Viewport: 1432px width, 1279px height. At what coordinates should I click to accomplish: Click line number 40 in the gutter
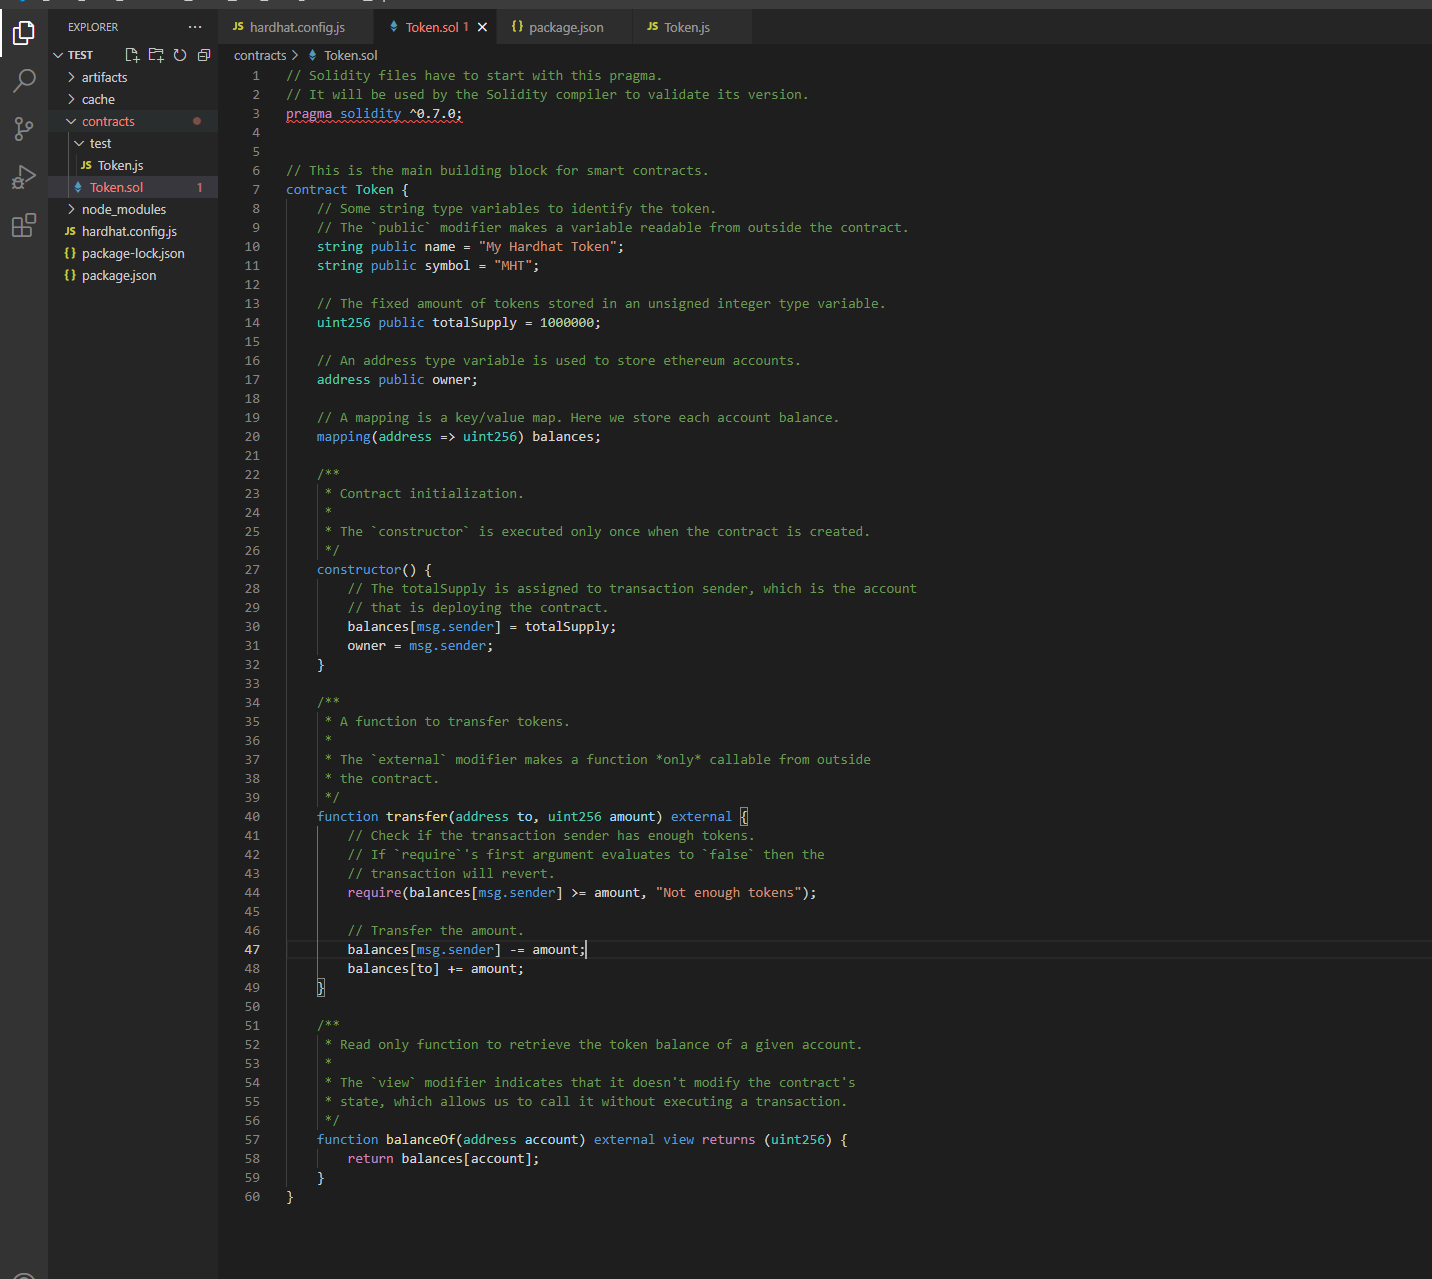pyautogui.click(x=252, y=817)
